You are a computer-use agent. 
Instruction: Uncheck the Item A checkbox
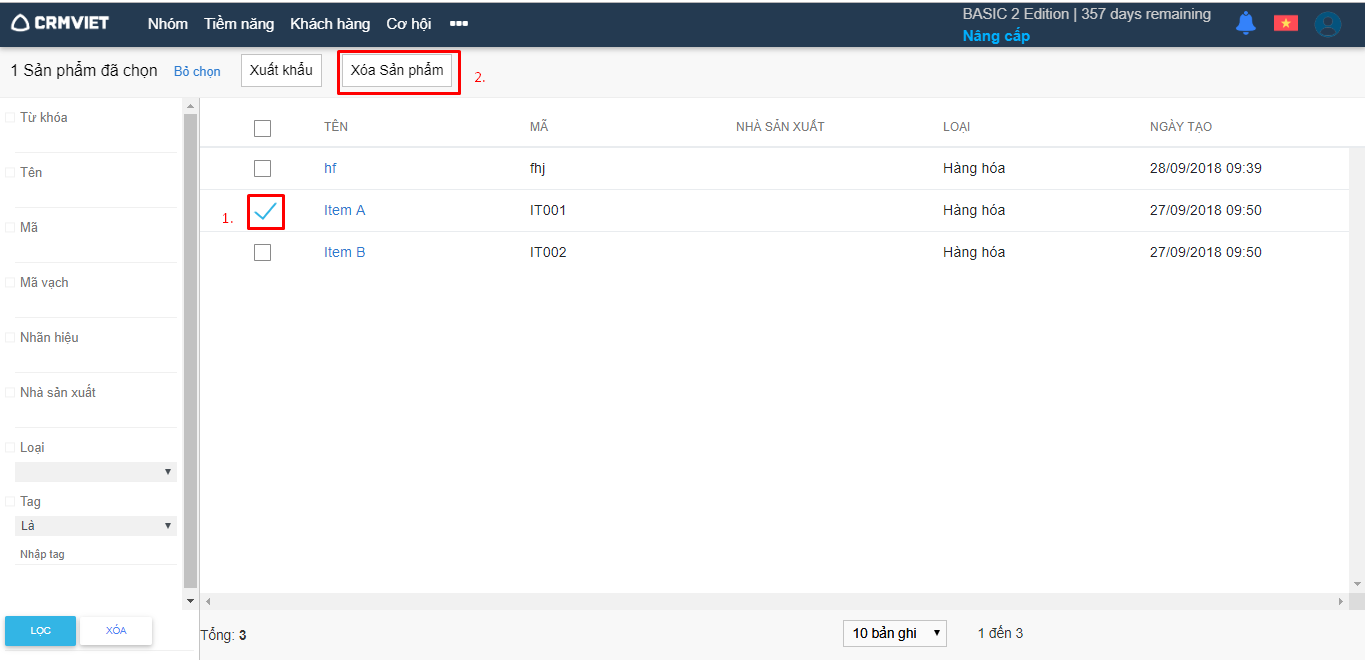265,211
